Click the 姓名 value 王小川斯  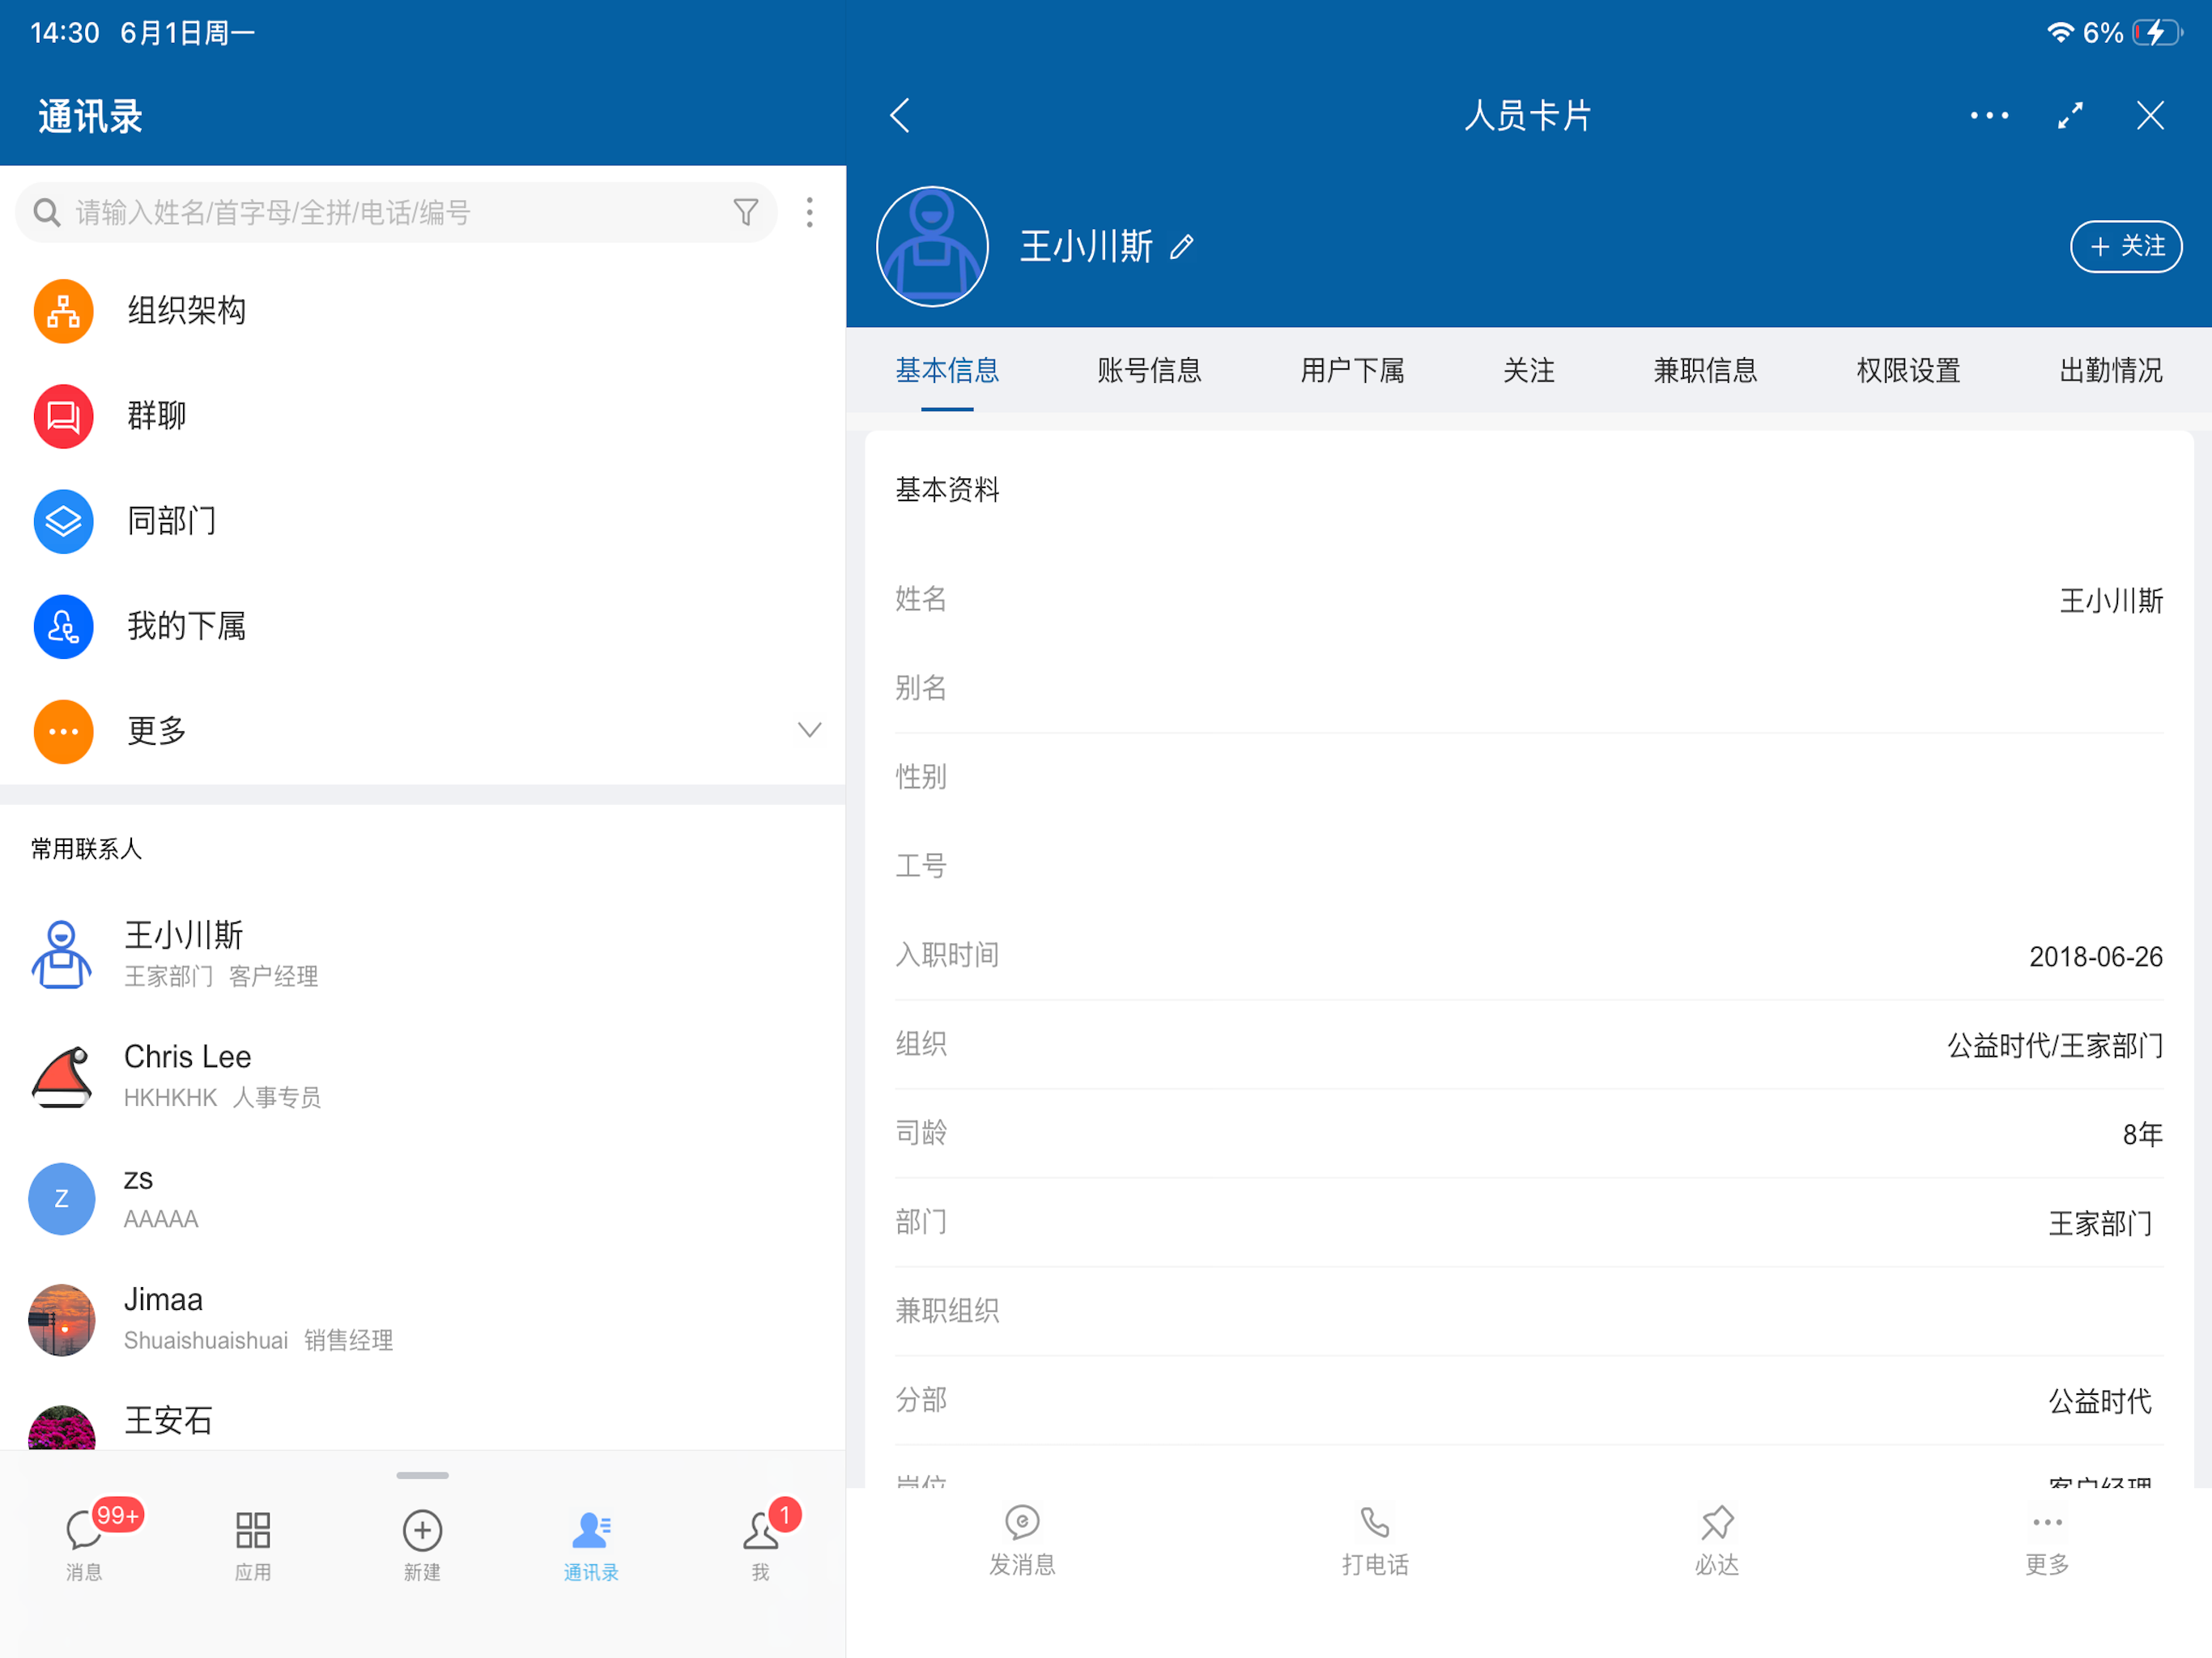(x=2111, y=601)
